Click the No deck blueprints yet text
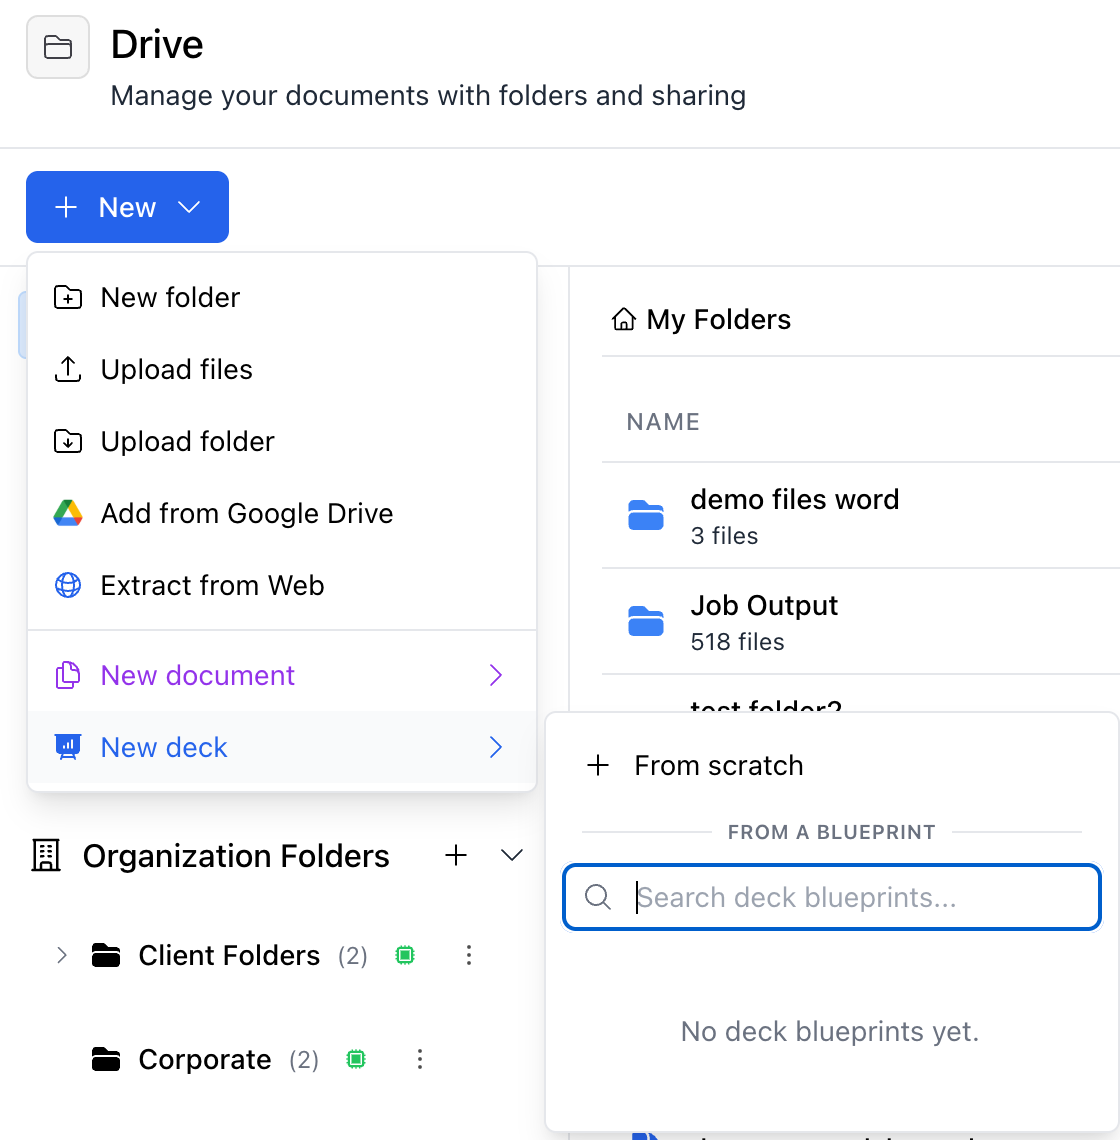 (x=830, y=1032)
